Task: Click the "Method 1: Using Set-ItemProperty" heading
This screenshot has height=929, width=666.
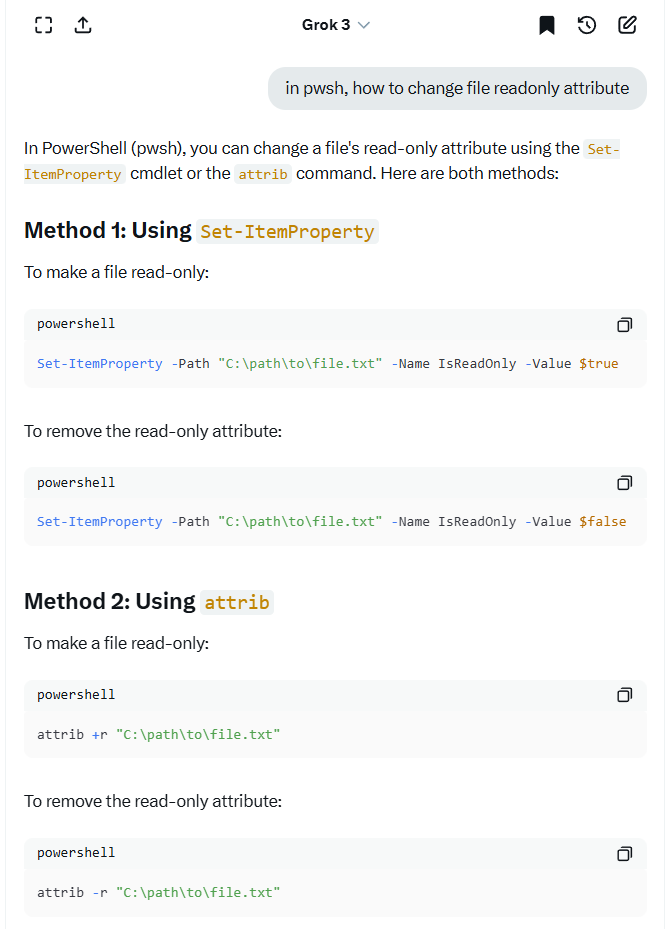Action: tap(201, 231)
